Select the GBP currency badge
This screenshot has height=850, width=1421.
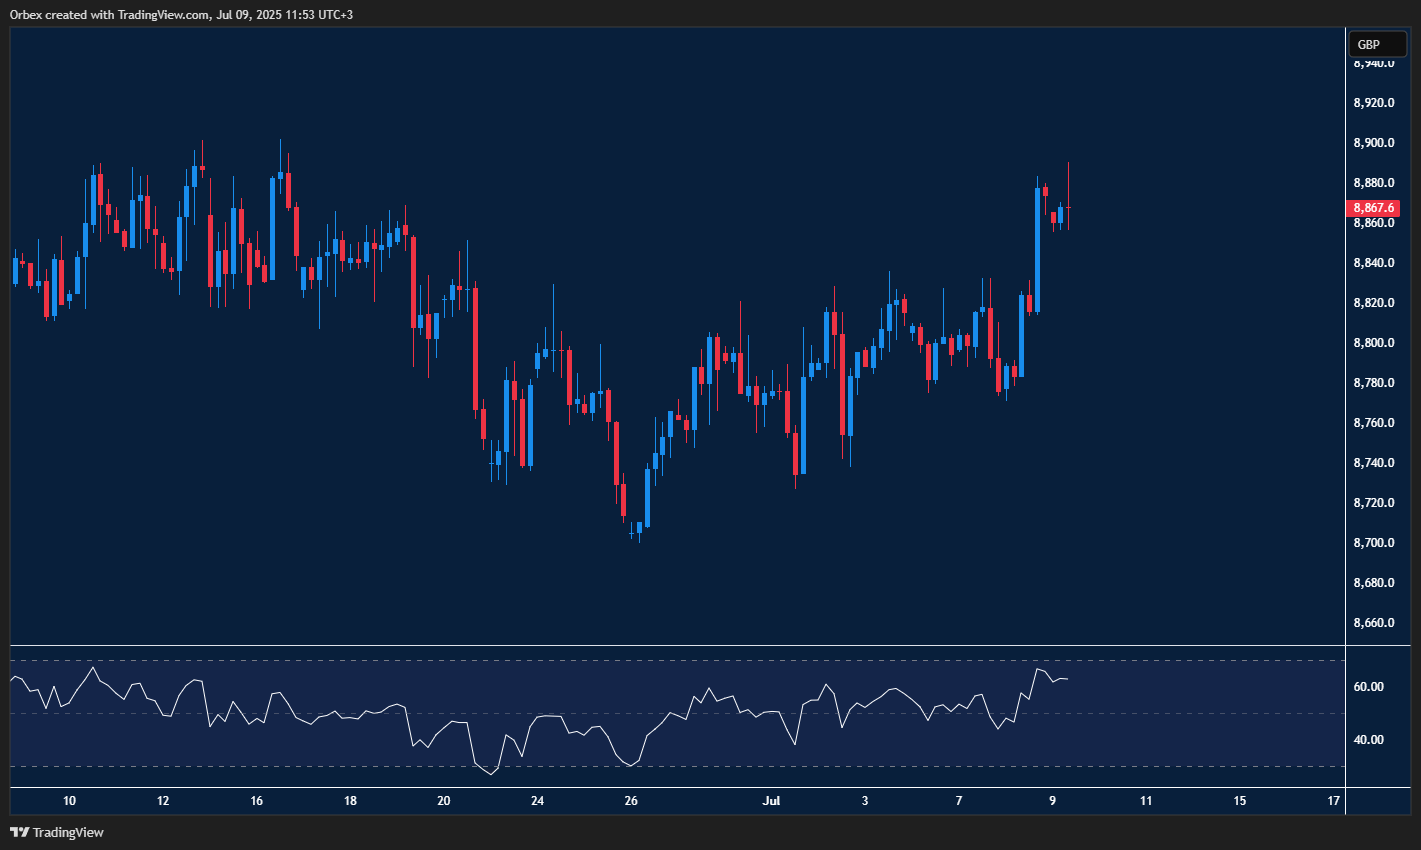click(x=1377, y=44)
